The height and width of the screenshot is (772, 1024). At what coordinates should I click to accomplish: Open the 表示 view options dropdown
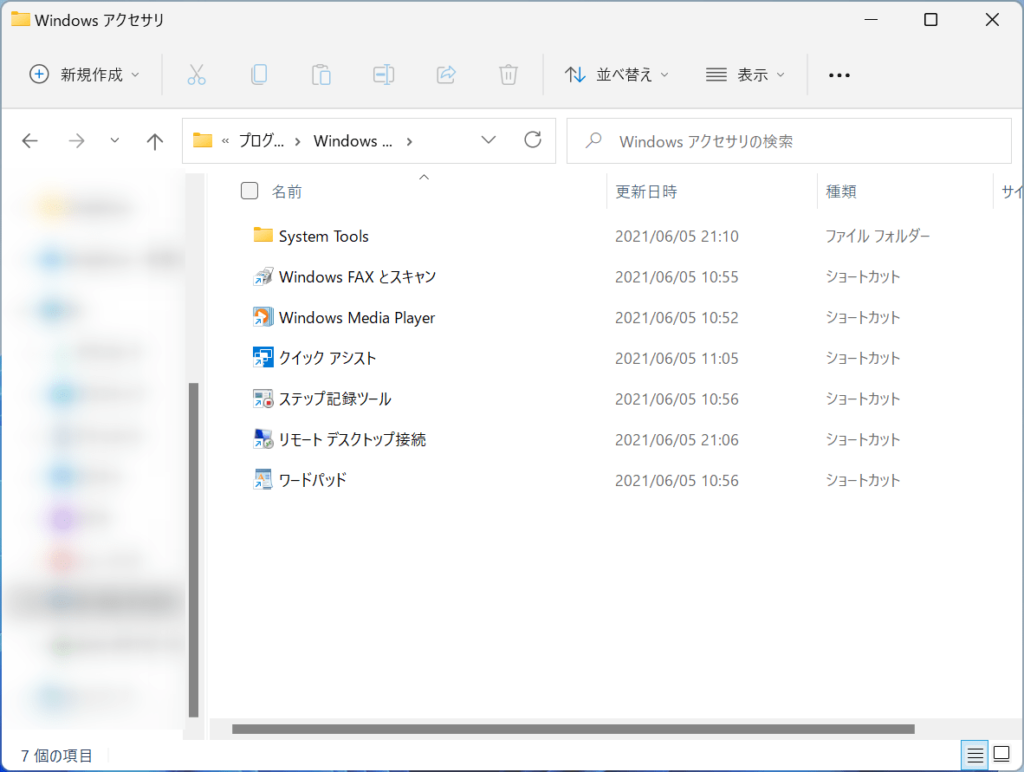pyautogui.click(x=745, y=74)
